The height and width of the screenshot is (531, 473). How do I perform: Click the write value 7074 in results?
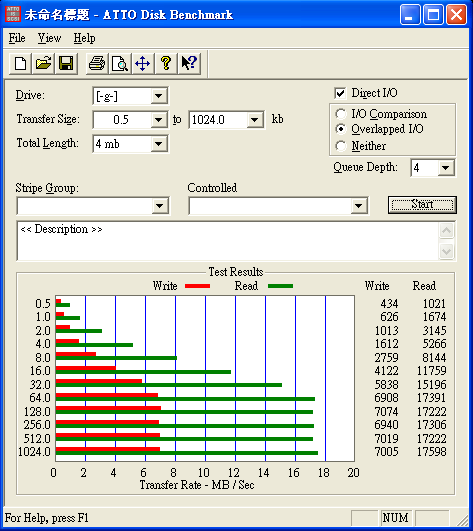(387, 411)
